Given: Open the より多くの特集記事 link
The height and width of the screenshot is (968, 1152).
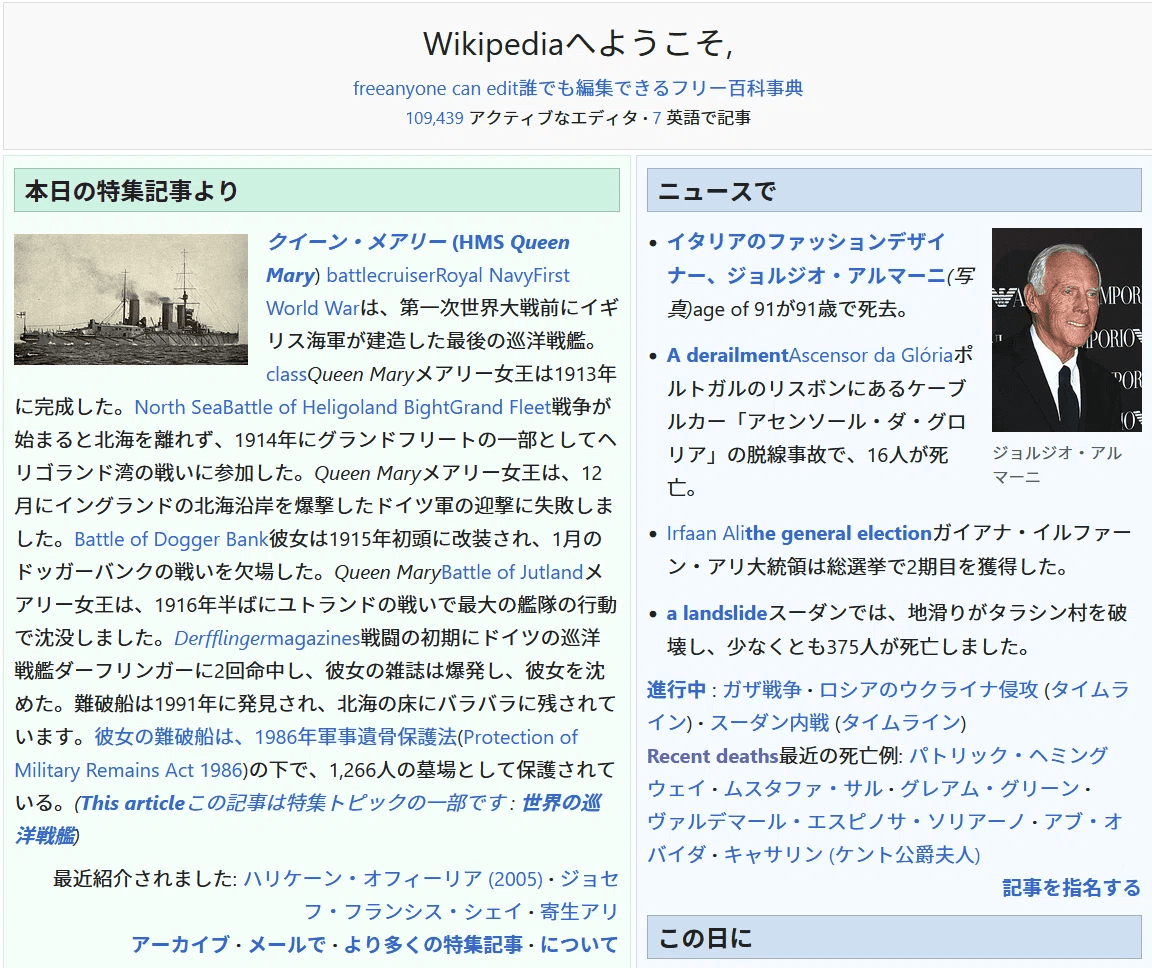Looking at the screenshot, I should (433, 944).
